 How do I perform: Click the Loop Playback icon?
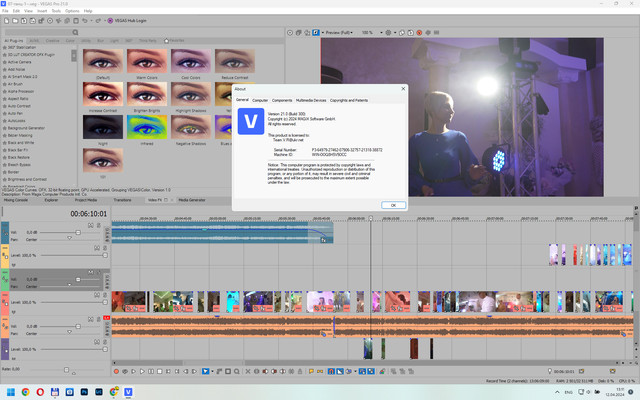[x=125, y=371]
